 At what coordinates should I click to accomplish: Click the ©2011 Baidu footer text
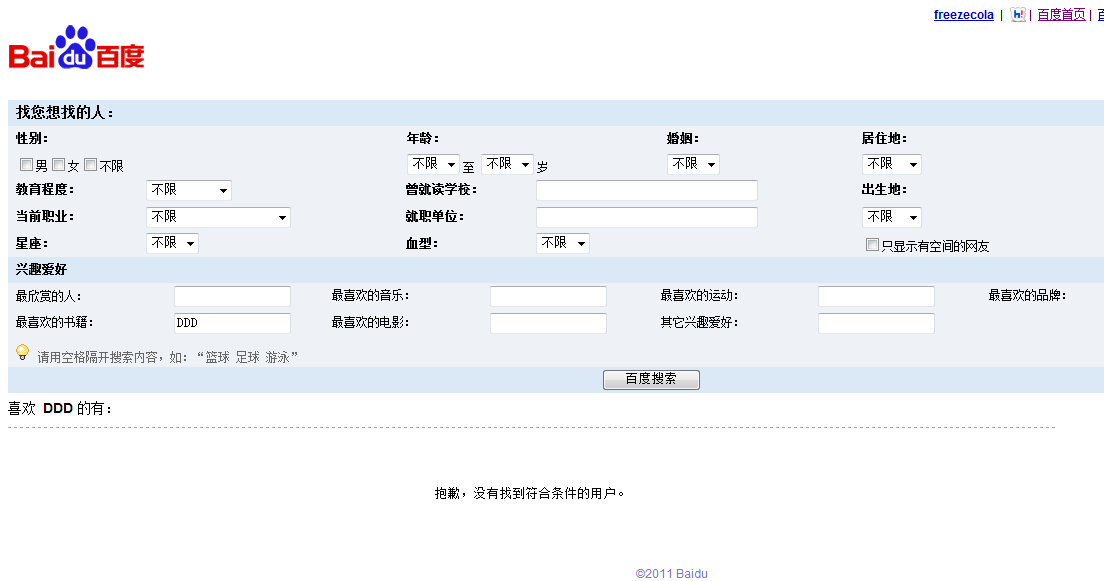pyautogui.click(x=671, y=573)
